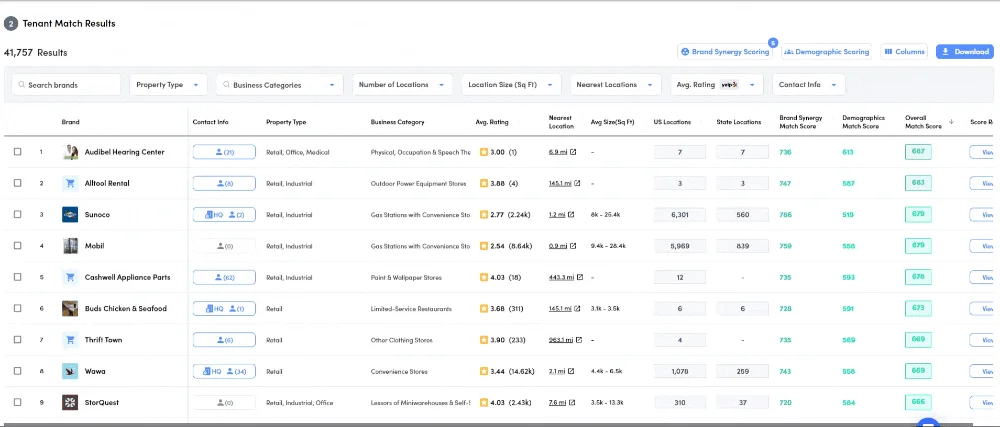
Task: Open Cashwell Appliance Parts contacts (62)
Action: click(224, 277)
